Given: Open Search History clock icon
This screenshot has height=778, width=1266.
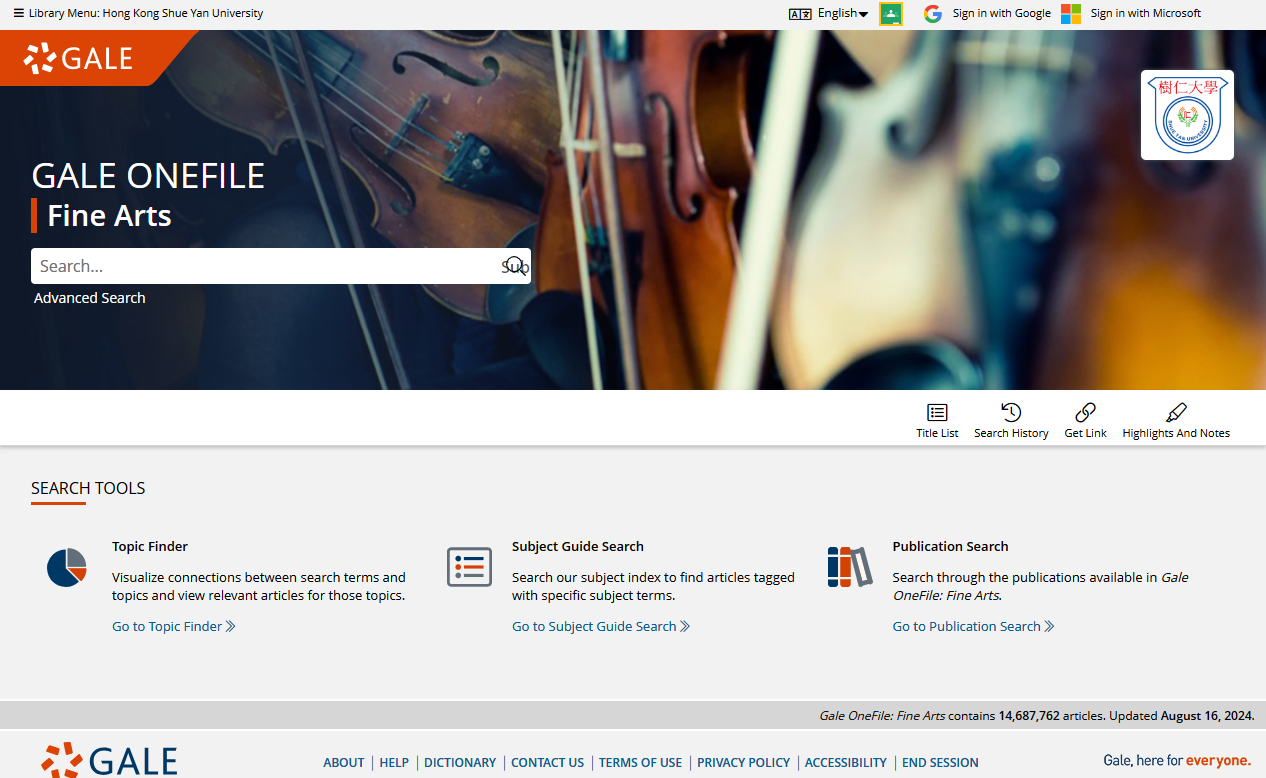Looking at the screenshot, I should [x=1011, y=412].
